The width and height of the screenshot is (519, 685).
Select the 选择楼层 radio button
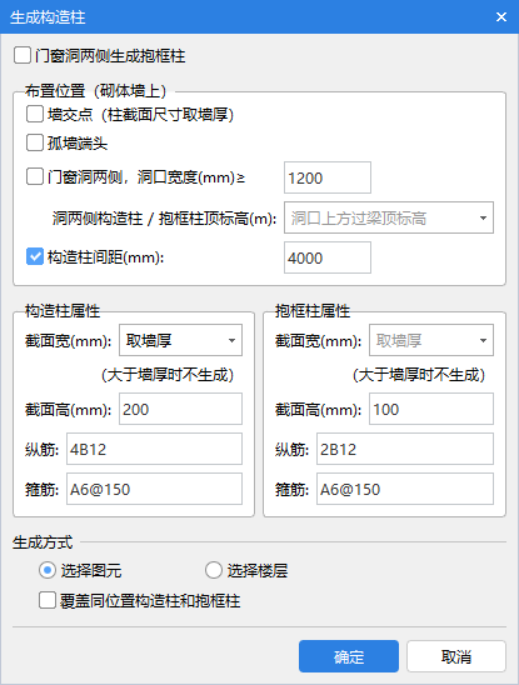click(x=214, y=571)
